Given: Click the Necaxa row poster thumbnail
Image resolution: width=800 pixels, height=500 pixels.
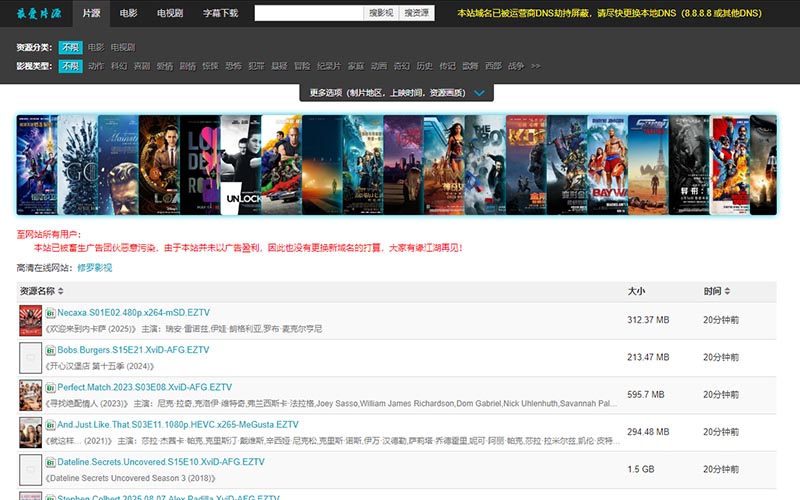Looking at the screenshot, I should [x=31, y=320].
